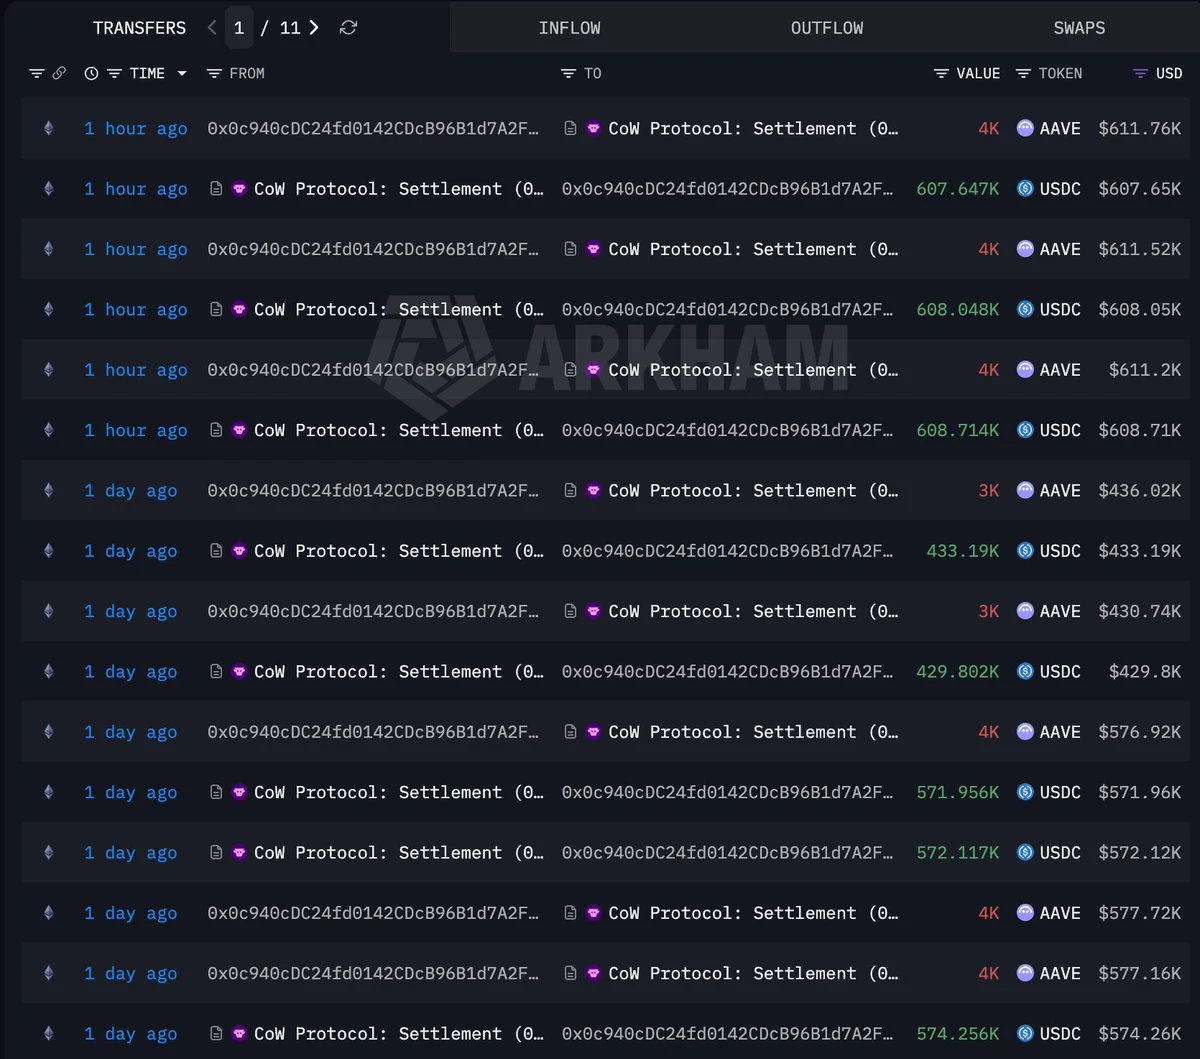The image size is (1200, 1059).
Task: Click the $430.74K USD amount
Action: click(x=1140, y=611)
